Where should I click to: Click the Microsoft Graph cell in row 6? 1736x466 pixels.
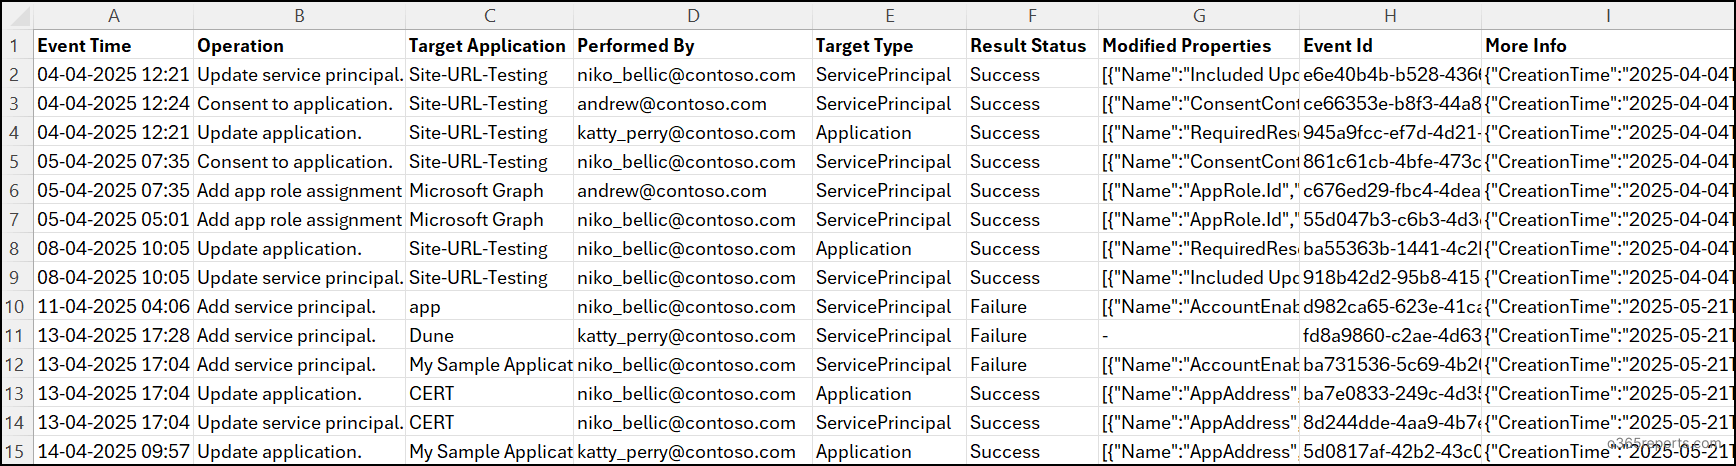[477, 191]
